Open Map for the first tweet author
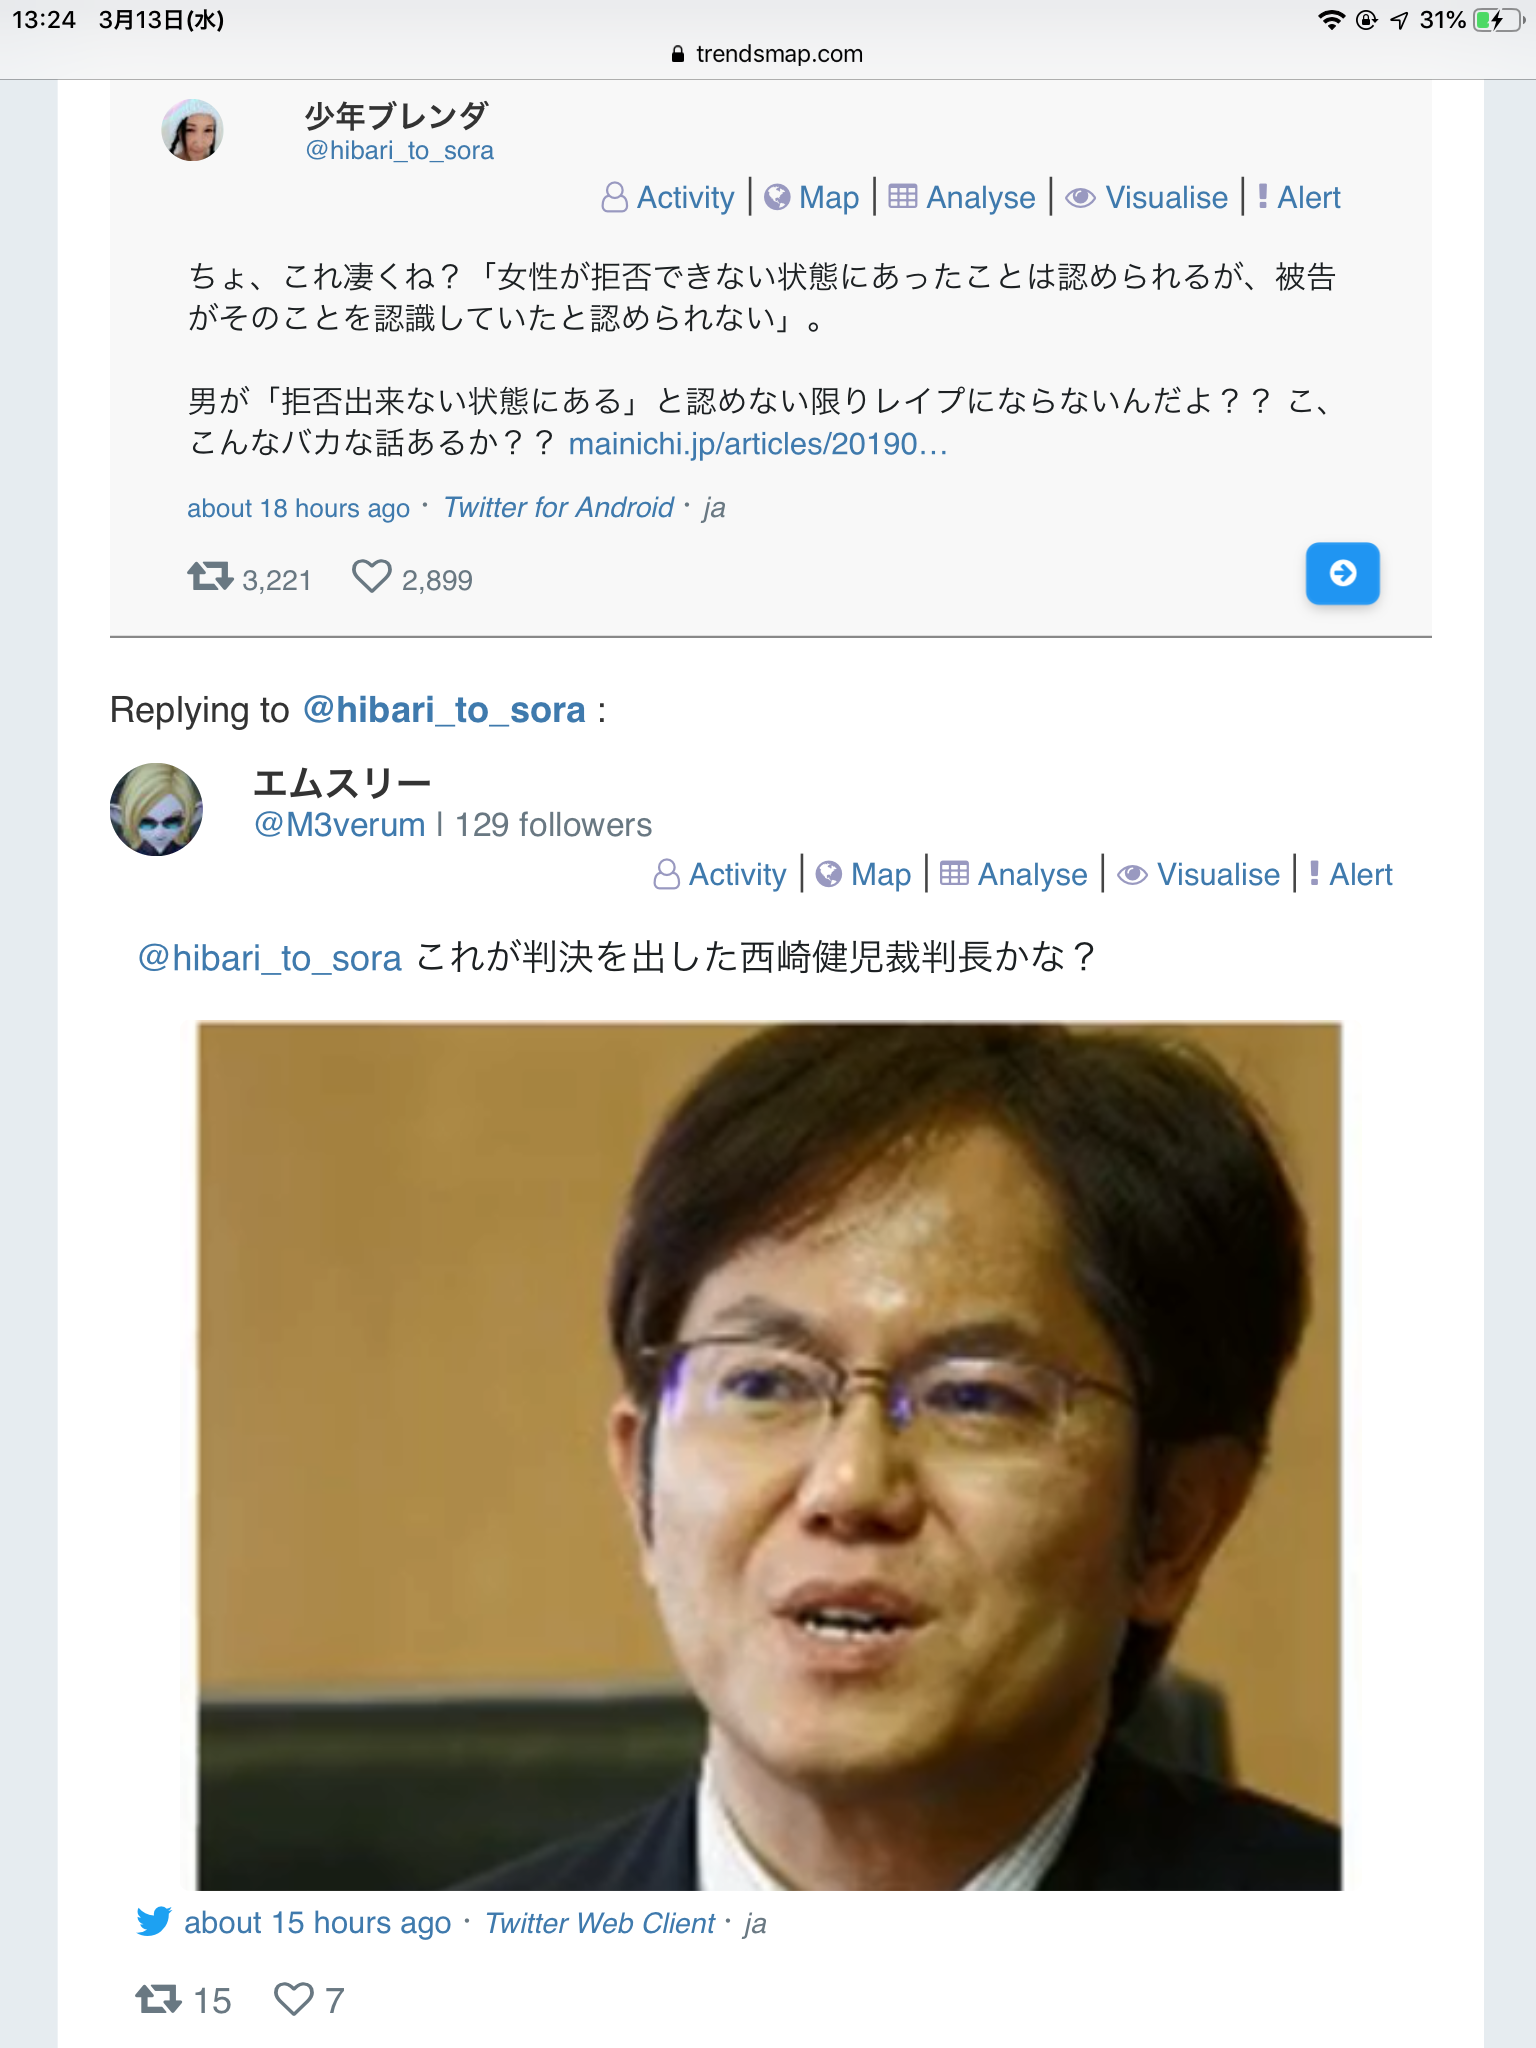Image resolution: width=1536 pixels, height=2048 pixels. click(812, 197)
